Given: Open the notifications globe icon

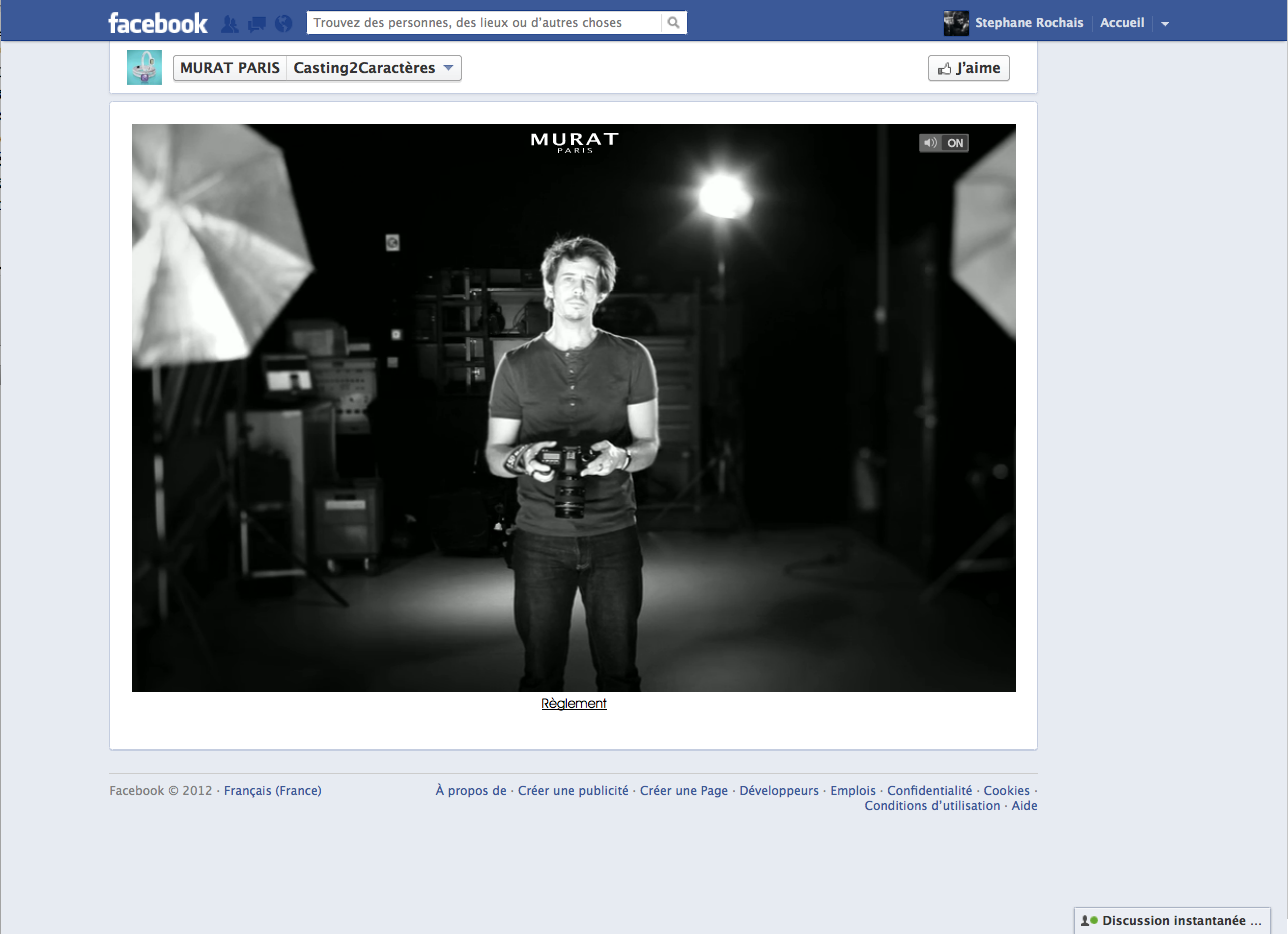Looking at the screenshot, I should pyautogui.click(x=283, y=23).
